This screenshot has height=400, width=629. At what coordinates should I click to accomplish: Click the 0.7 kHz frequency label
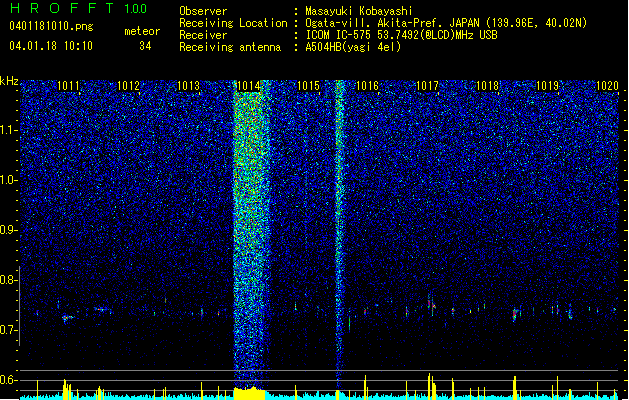8,330
